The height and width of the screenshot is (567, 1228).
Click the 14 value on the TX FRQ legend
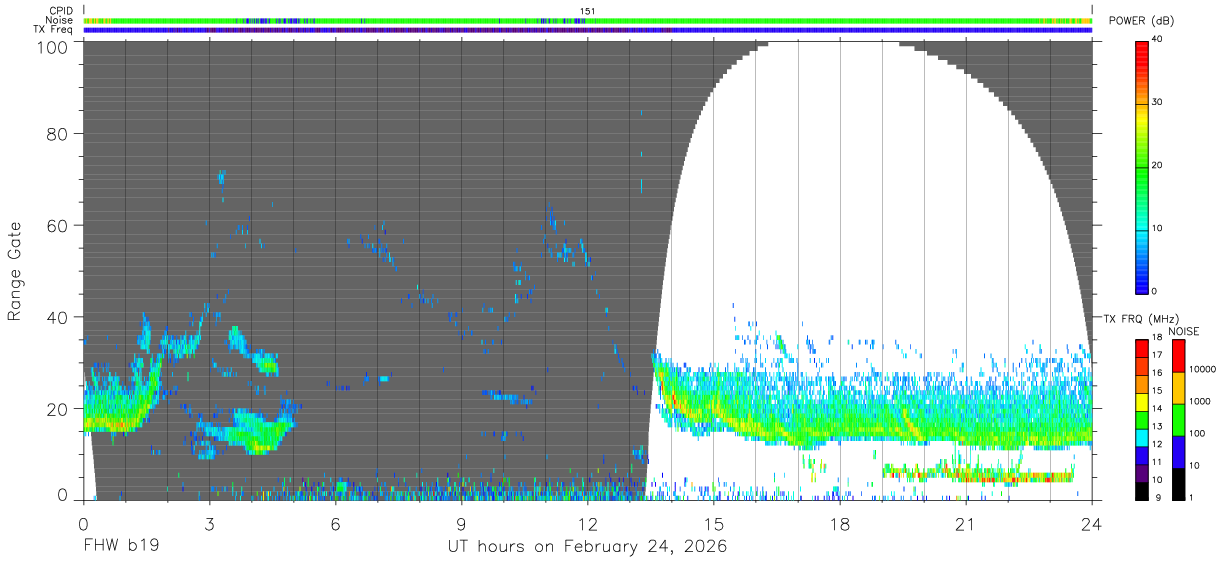(x=1158, y=408)
